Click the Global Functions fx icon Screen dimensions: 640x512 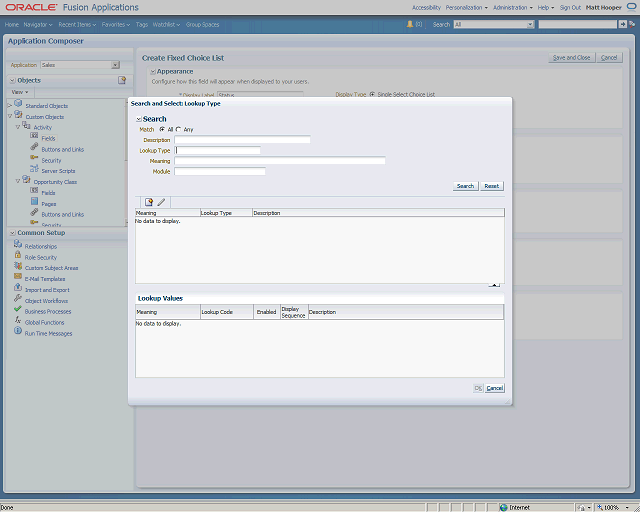[x=18, y=320]
